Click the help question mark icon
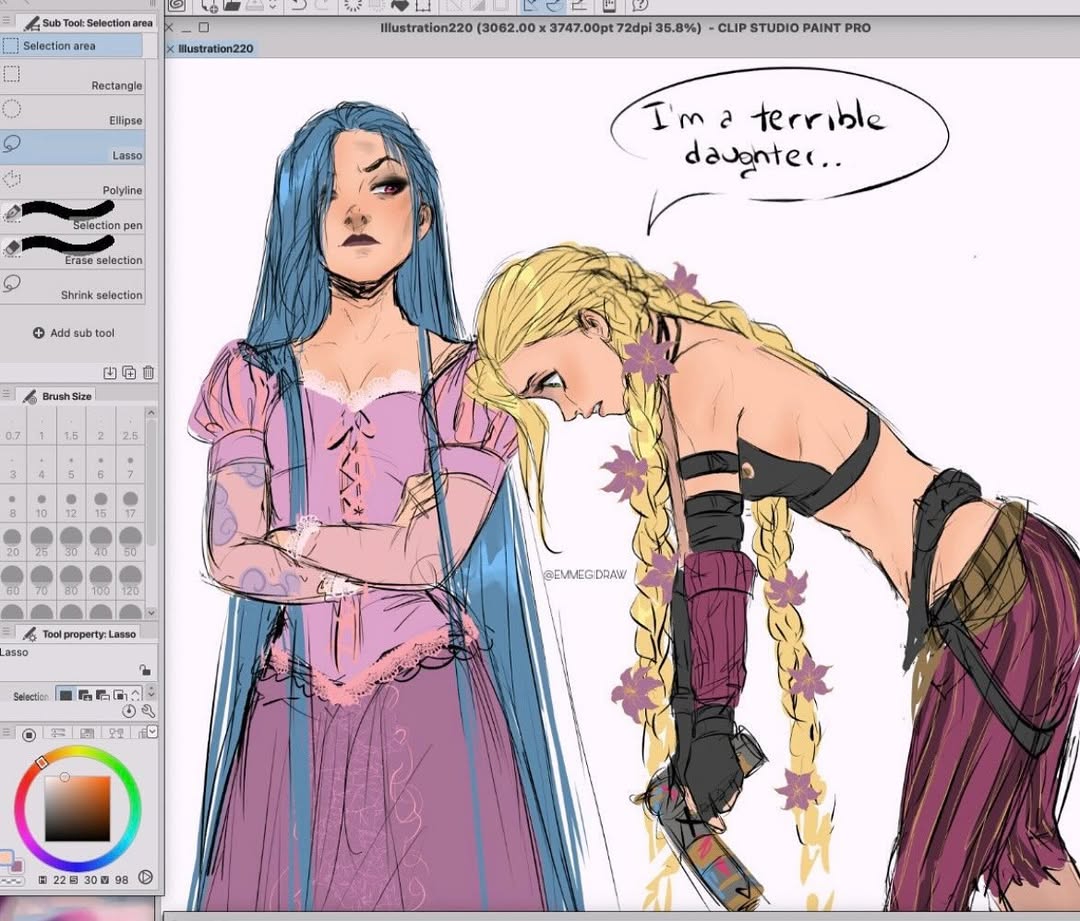This screenshot has height=921, width=1080. 640,6
